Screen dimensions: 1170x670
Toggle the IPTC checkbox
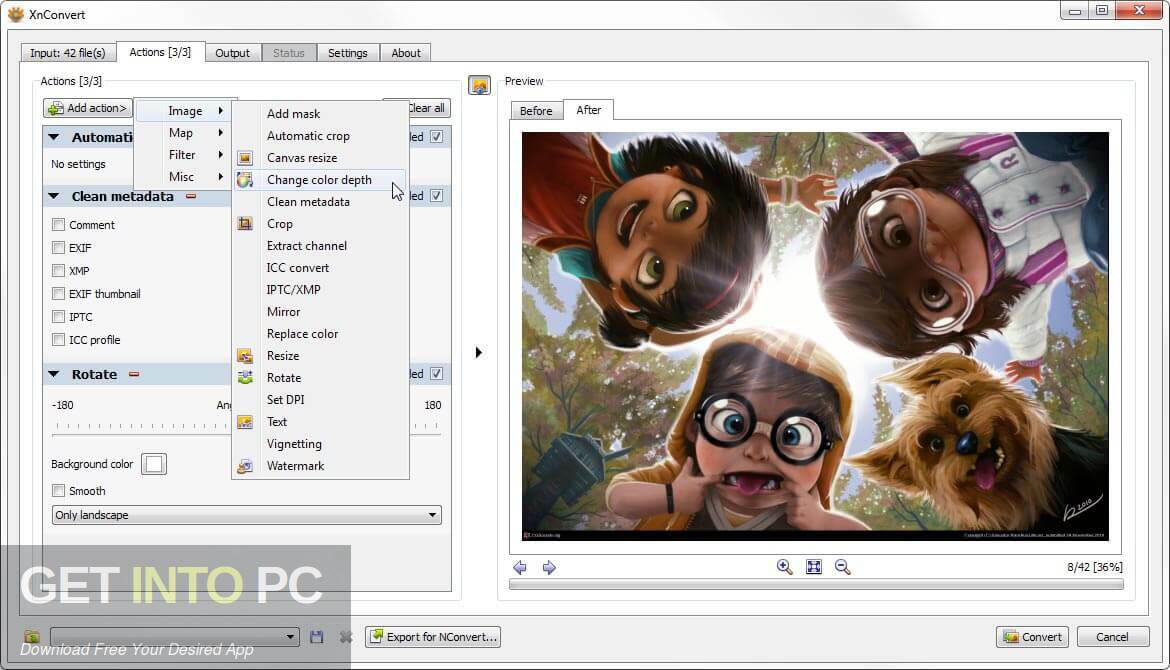(58, 317)
